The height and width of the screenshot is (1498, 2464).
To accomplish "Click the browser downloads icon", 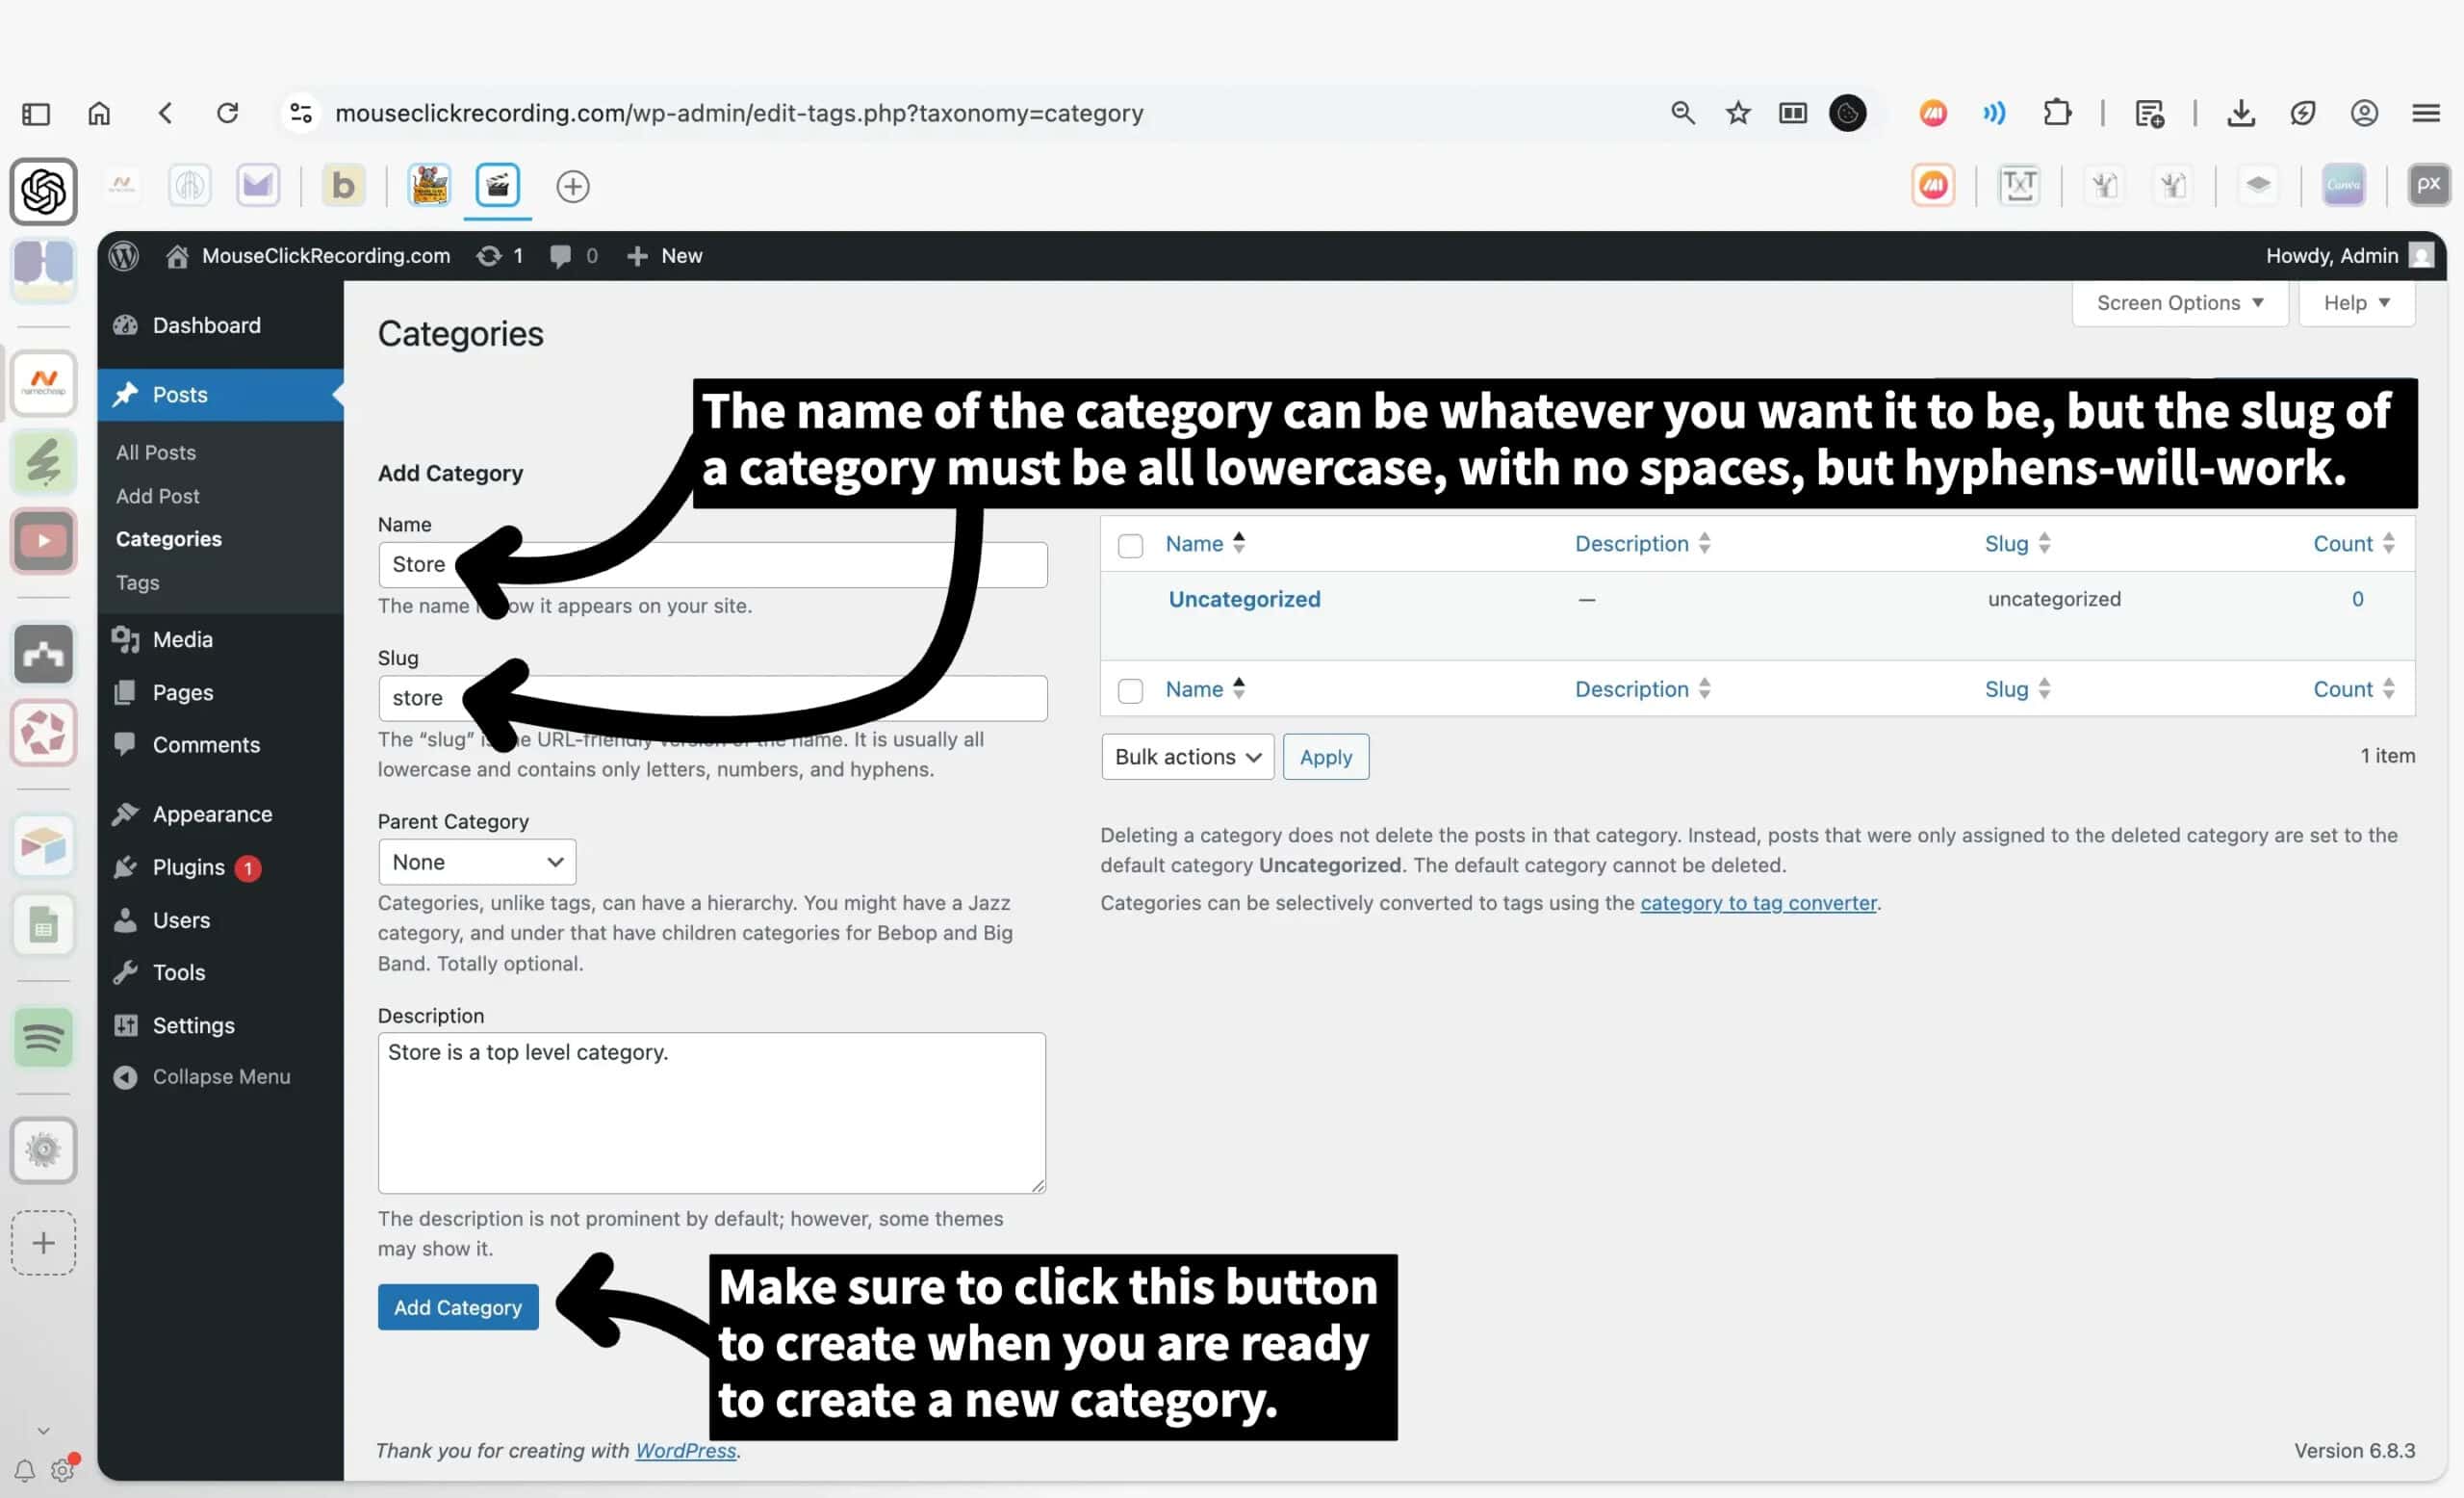I will (x=2241, y=113).
